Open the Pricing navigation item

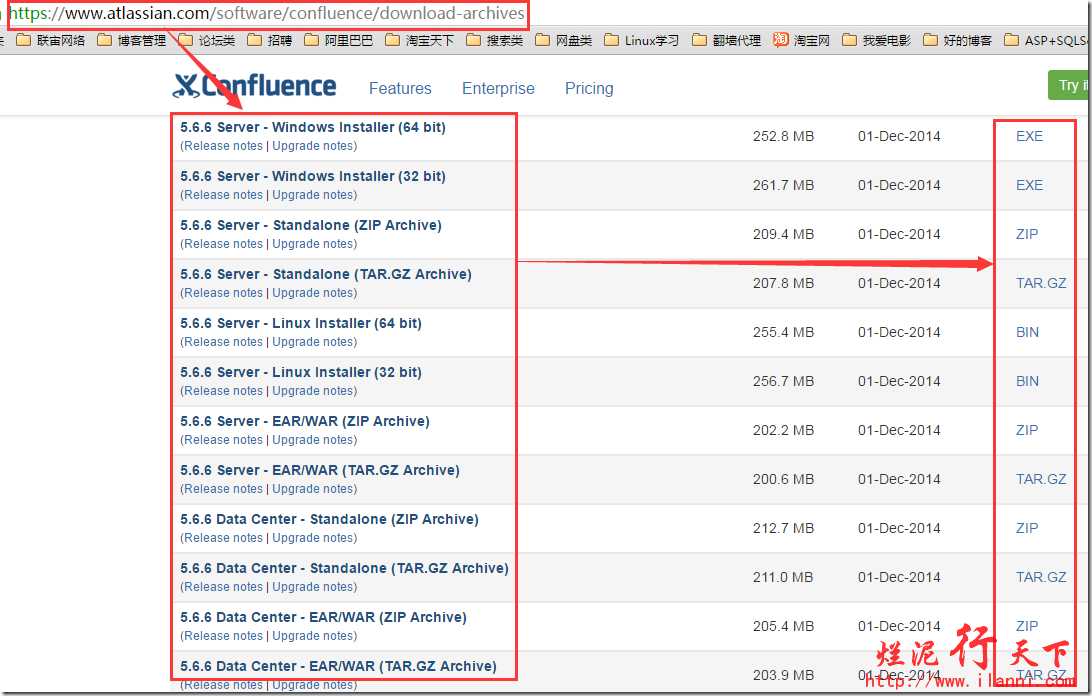click(x=588, y=88)
